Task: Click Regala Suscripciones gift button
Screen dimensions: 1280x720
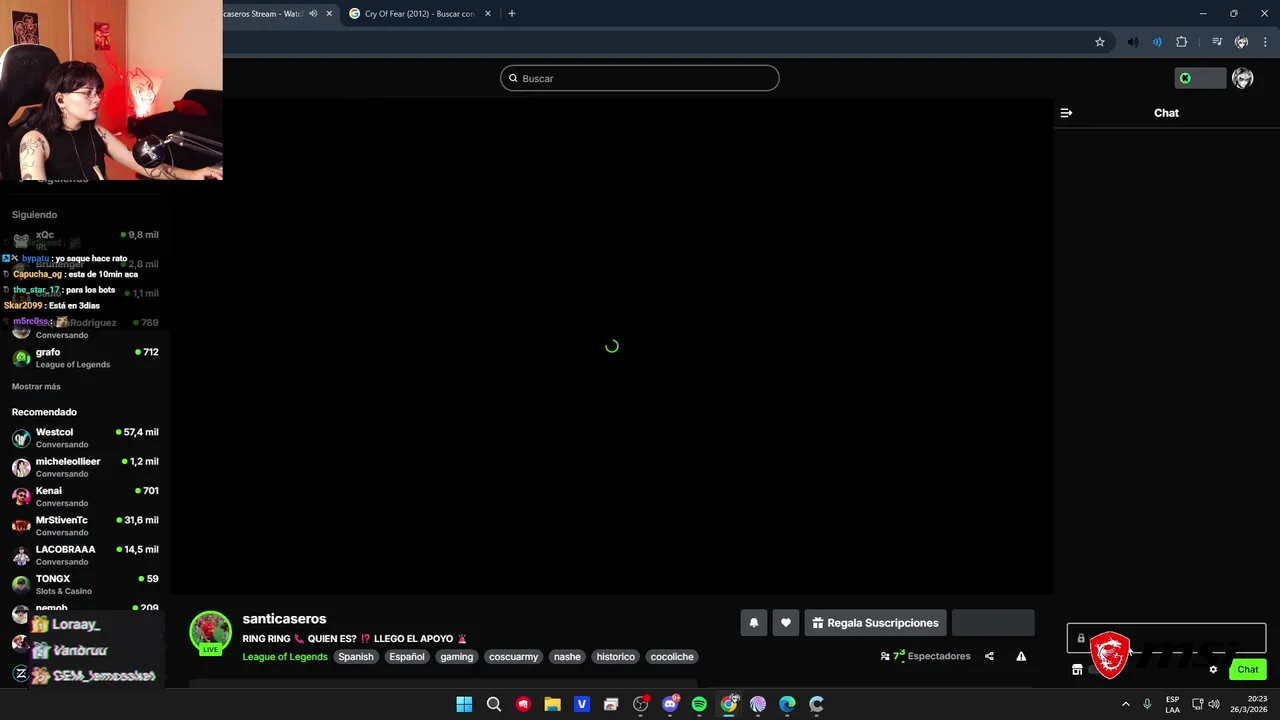Action: click(x=875, y=623)
